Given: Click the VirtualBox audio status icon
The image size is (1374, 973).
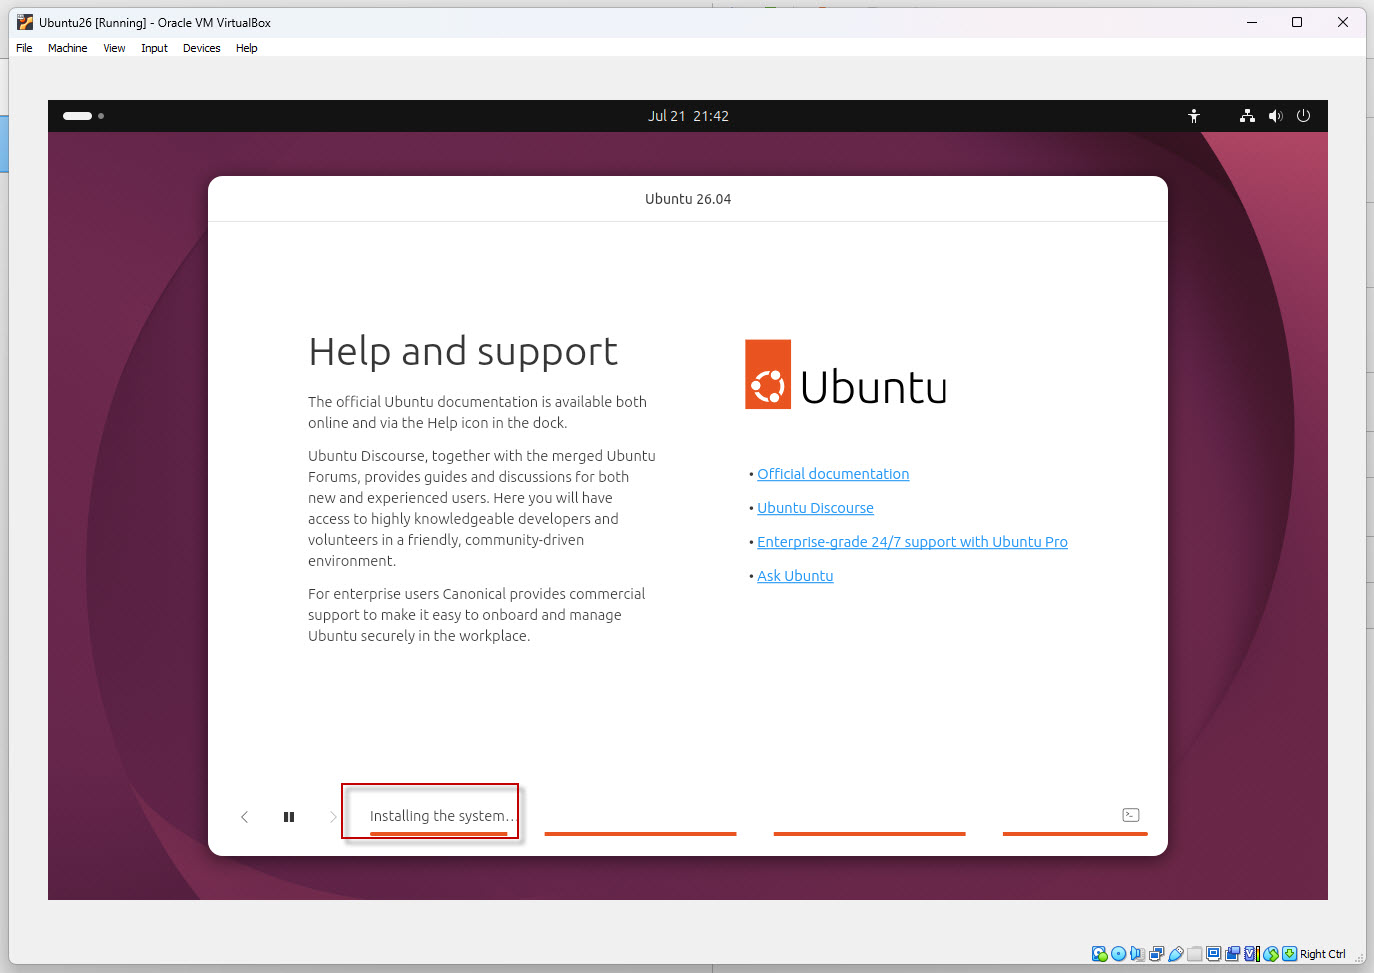Looking at the screenshot, I should tap(1137, 954).
